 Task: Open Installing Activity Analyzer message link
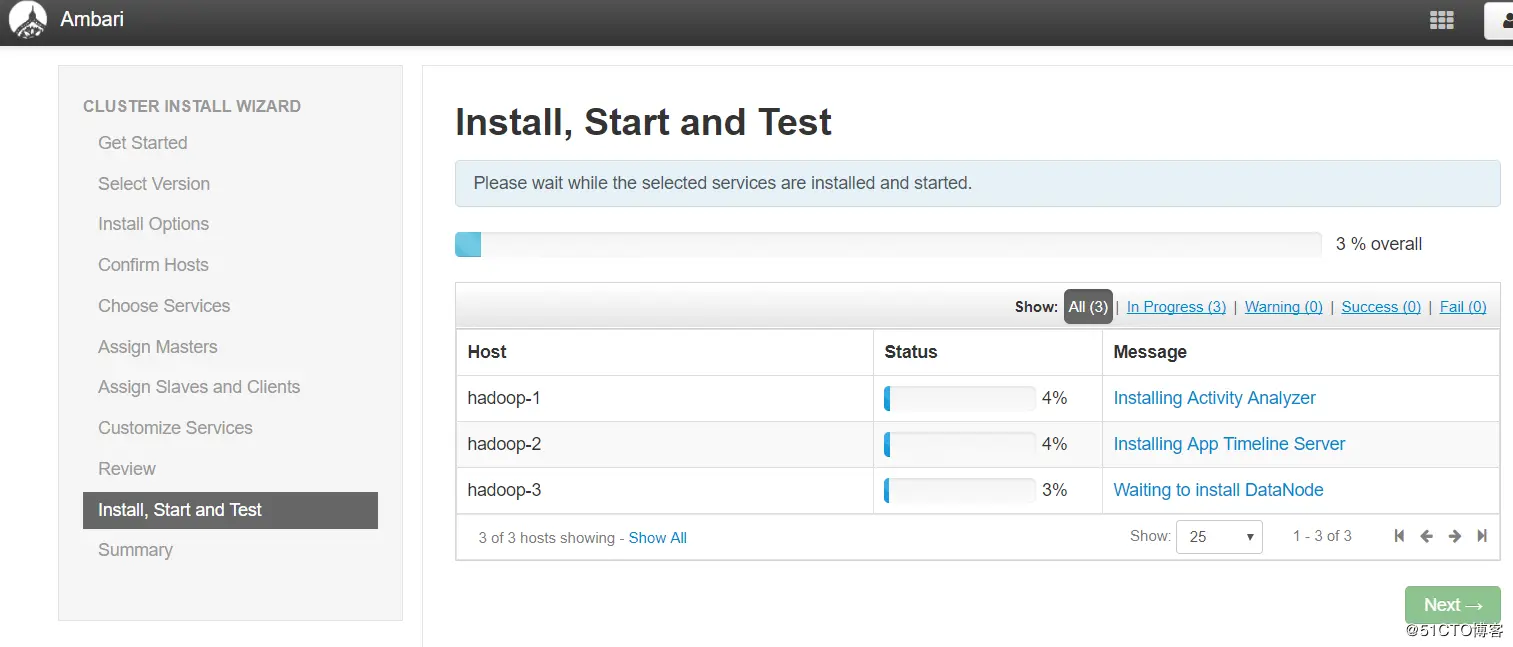[x=1214, y=398]
